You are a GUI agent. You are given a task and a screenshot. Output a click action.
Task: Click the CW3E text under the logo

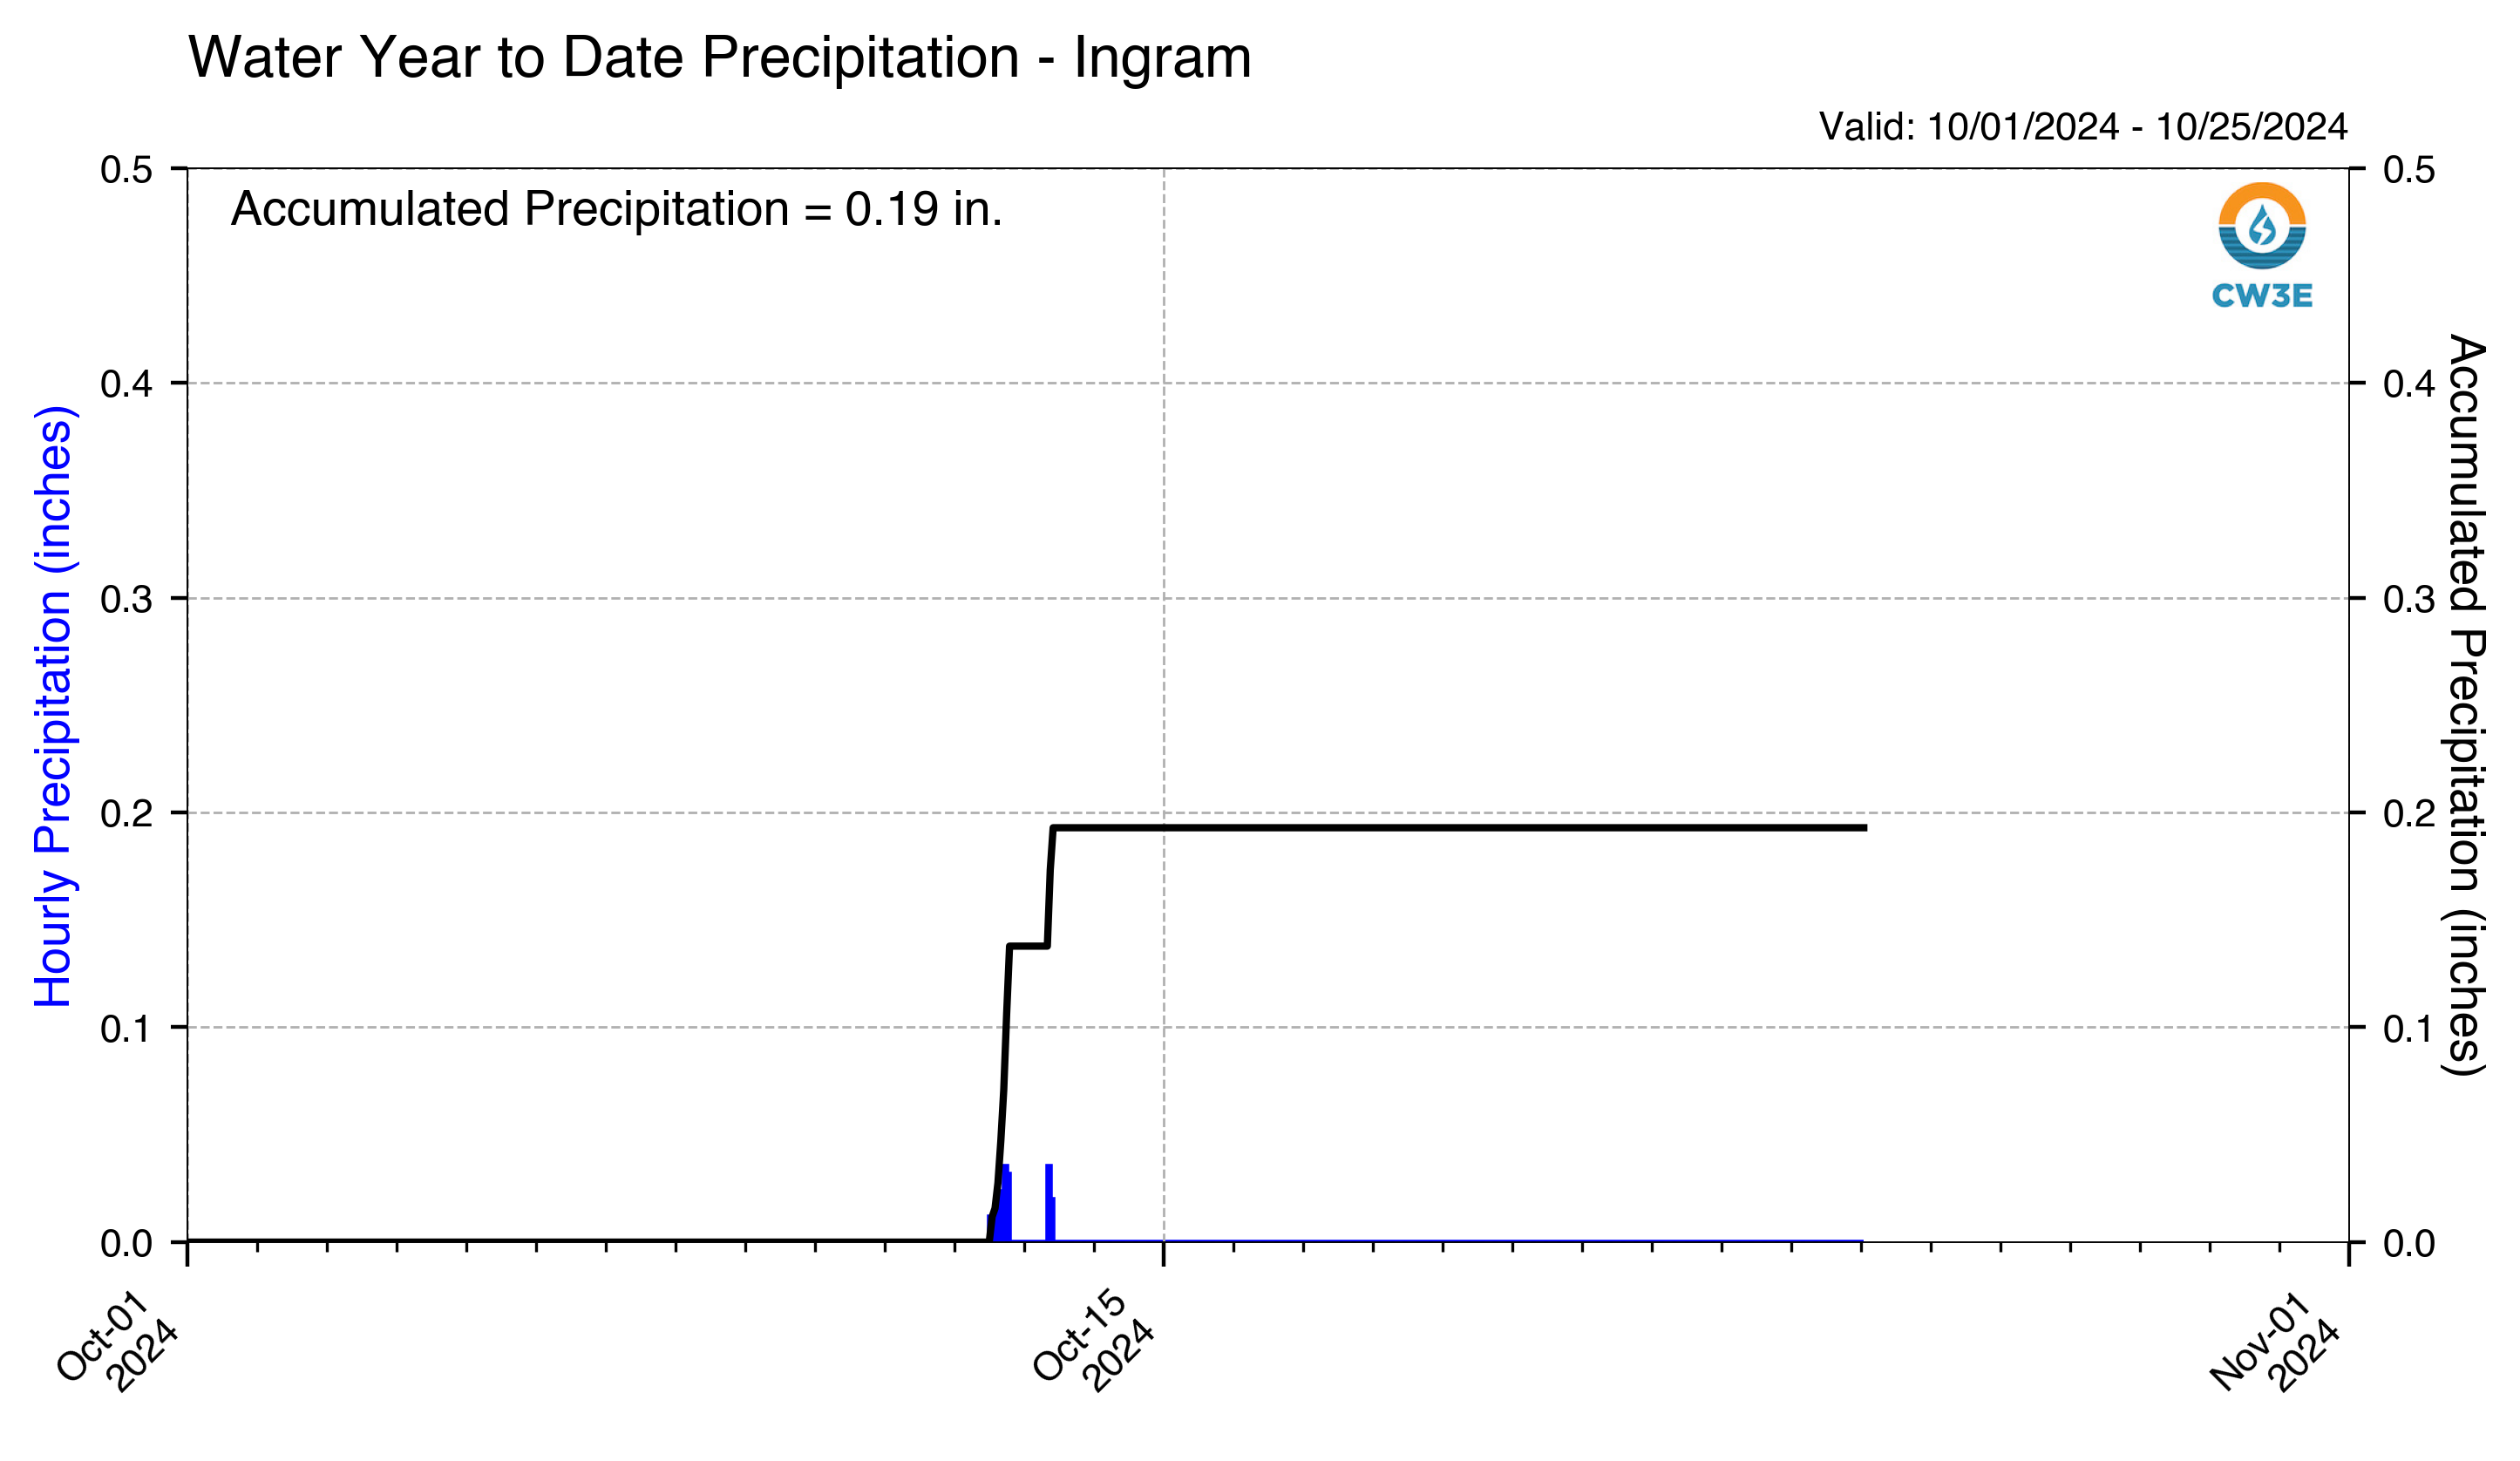click(2262, 296)
